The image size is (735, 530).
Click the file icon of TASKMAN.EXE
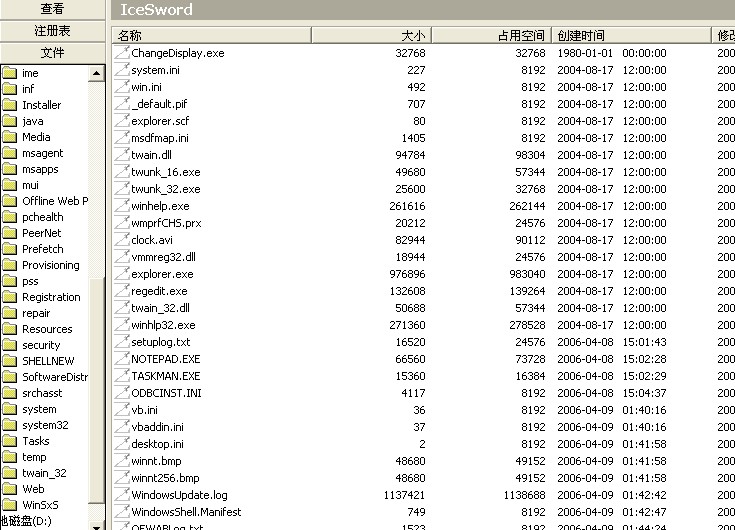point(122,375)
